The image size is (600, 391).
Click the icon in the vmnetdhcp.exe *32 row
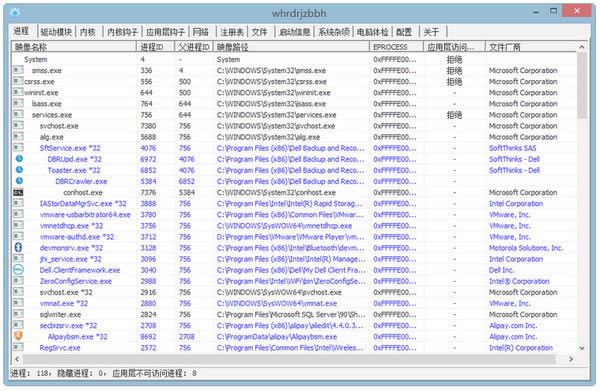(18, 225)
